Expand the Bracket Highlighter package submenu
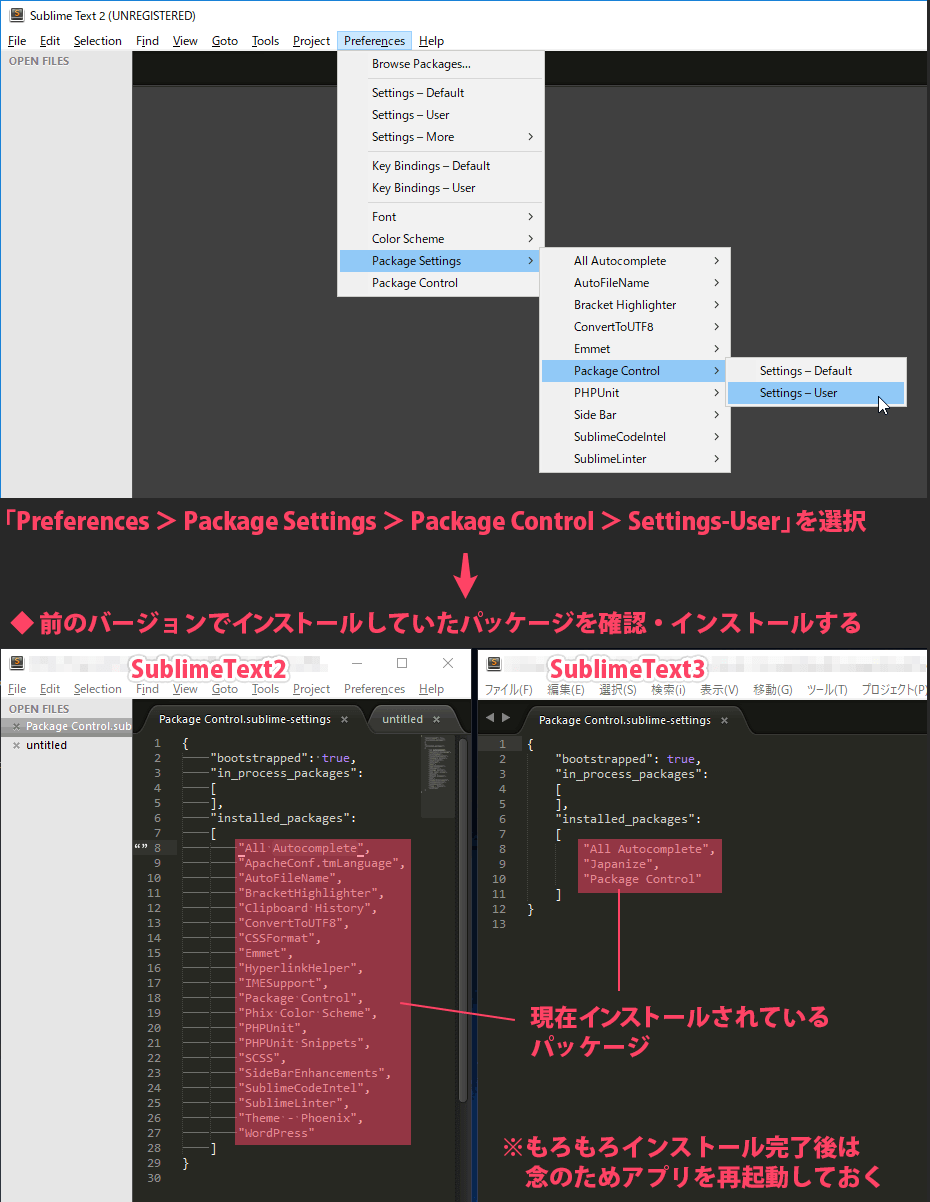 tap(636, 305)
